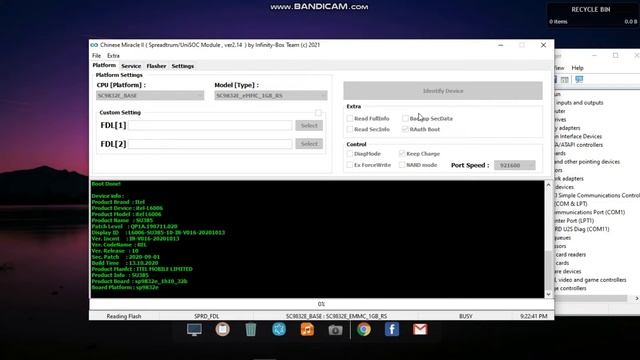Toggle the Read FullInfo checkbox

pos(350,118)
